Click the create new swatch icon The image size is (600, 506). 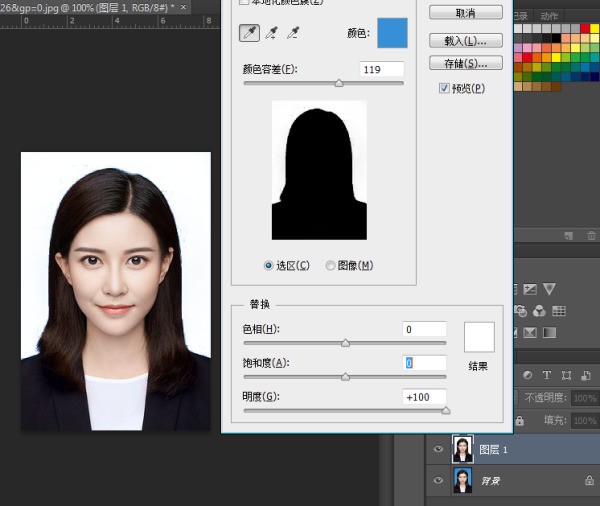(568, 235)
